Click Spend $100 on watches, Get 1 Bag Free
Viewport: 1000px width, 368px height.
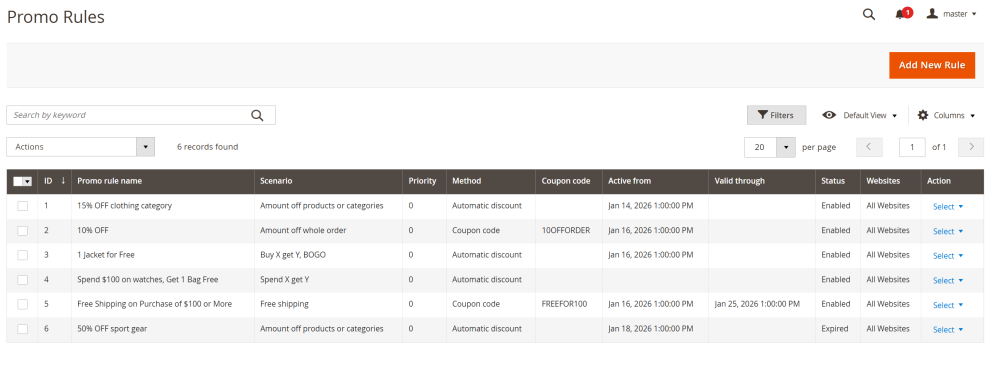point(147,280)
